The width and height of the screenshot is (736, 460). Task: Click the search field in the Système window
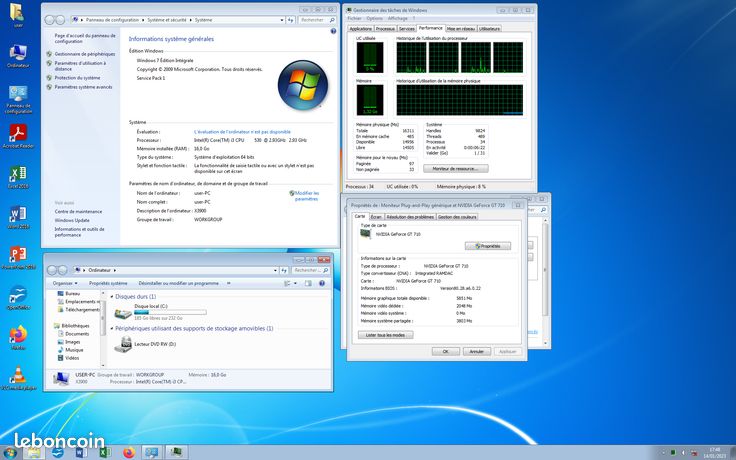tap(317, 20)
